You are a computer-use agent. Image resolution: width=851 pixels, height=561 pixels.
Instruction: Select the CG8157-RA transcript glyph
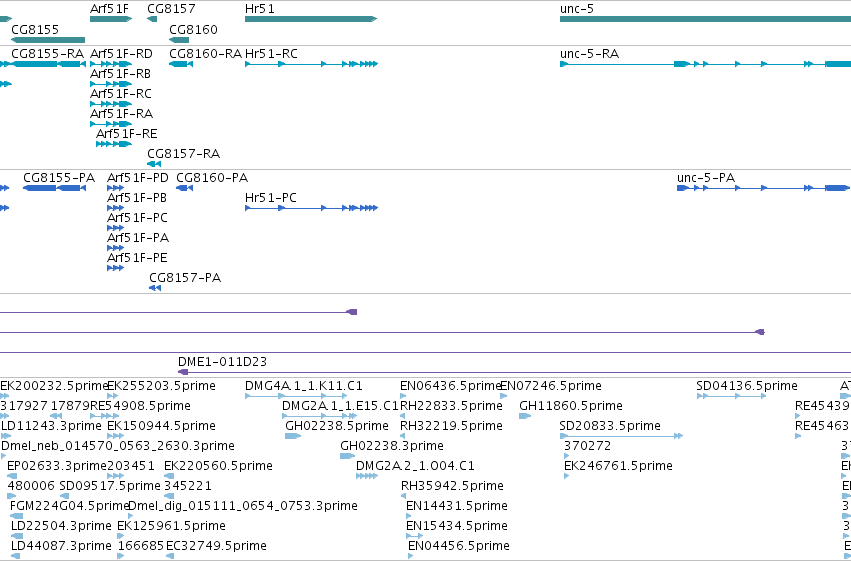[154, 164]
